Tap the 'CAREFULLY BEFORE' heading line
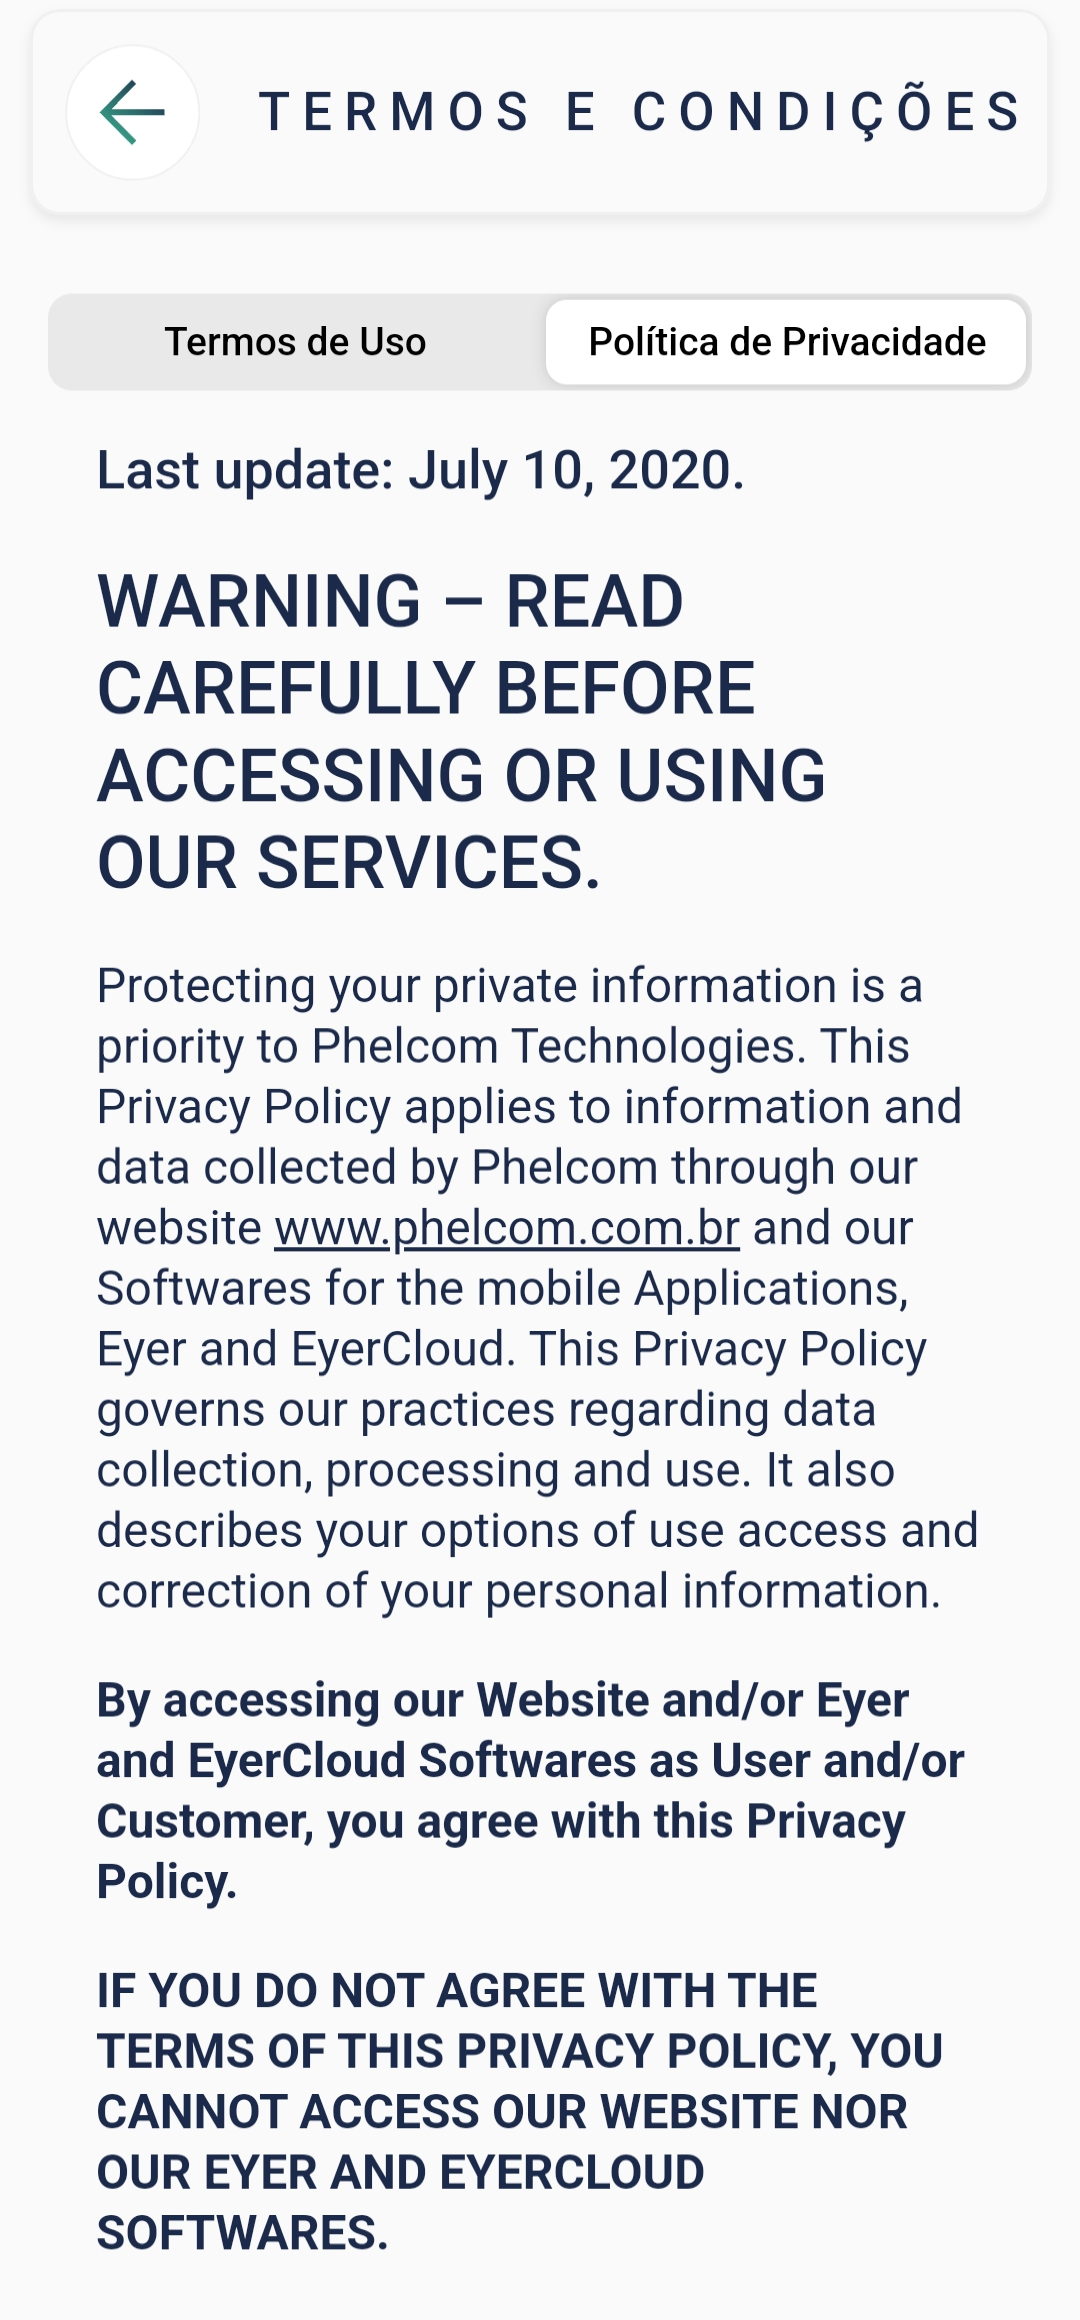The width and height of the screenshot is (1080, 2320). pos(426,689)
